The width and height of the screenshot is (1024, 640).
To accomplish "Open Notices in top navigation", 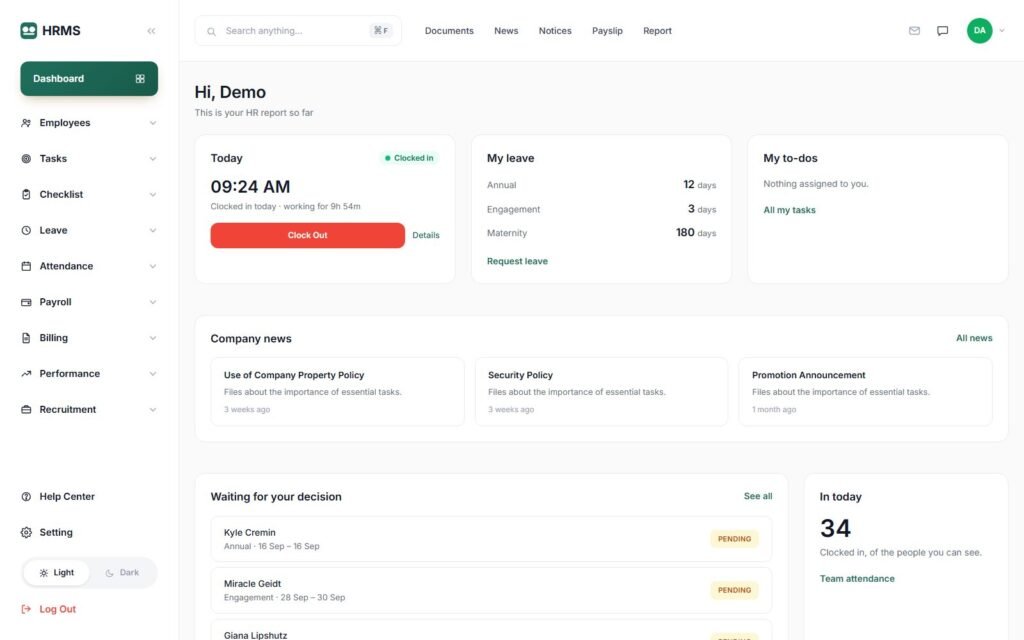I will pyautogui.click(x=555, y=31).
